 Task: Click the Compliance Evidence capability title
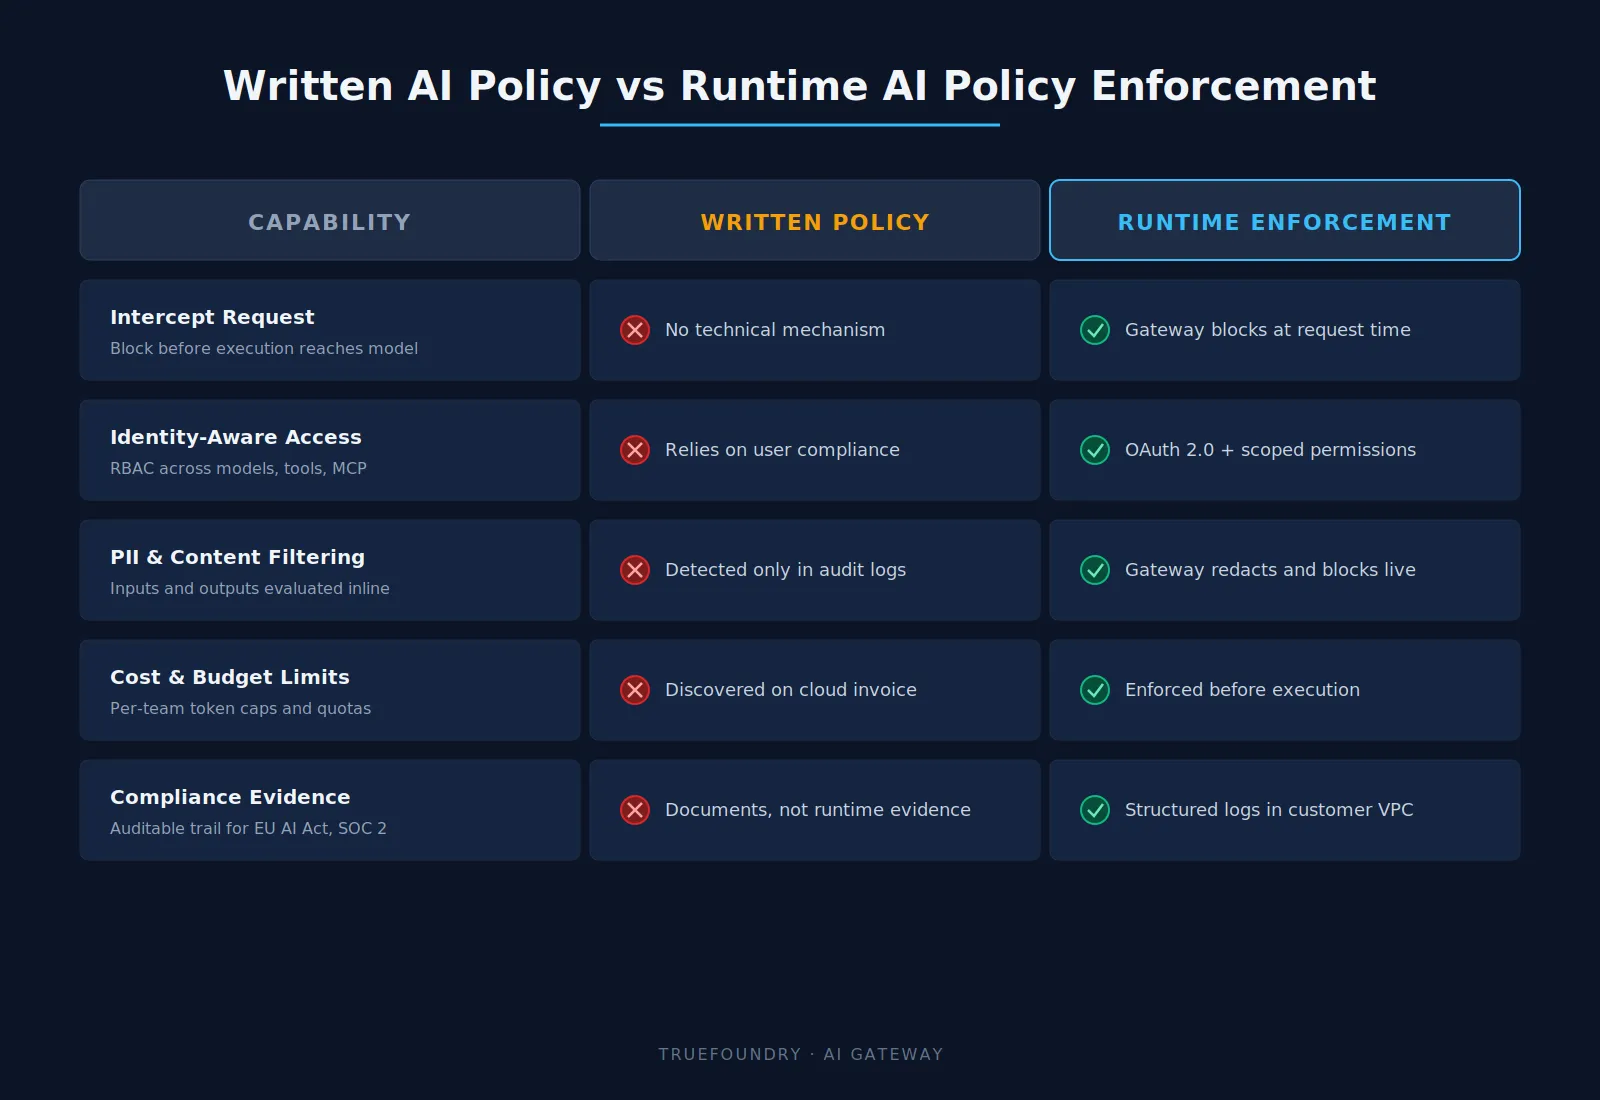230,797
